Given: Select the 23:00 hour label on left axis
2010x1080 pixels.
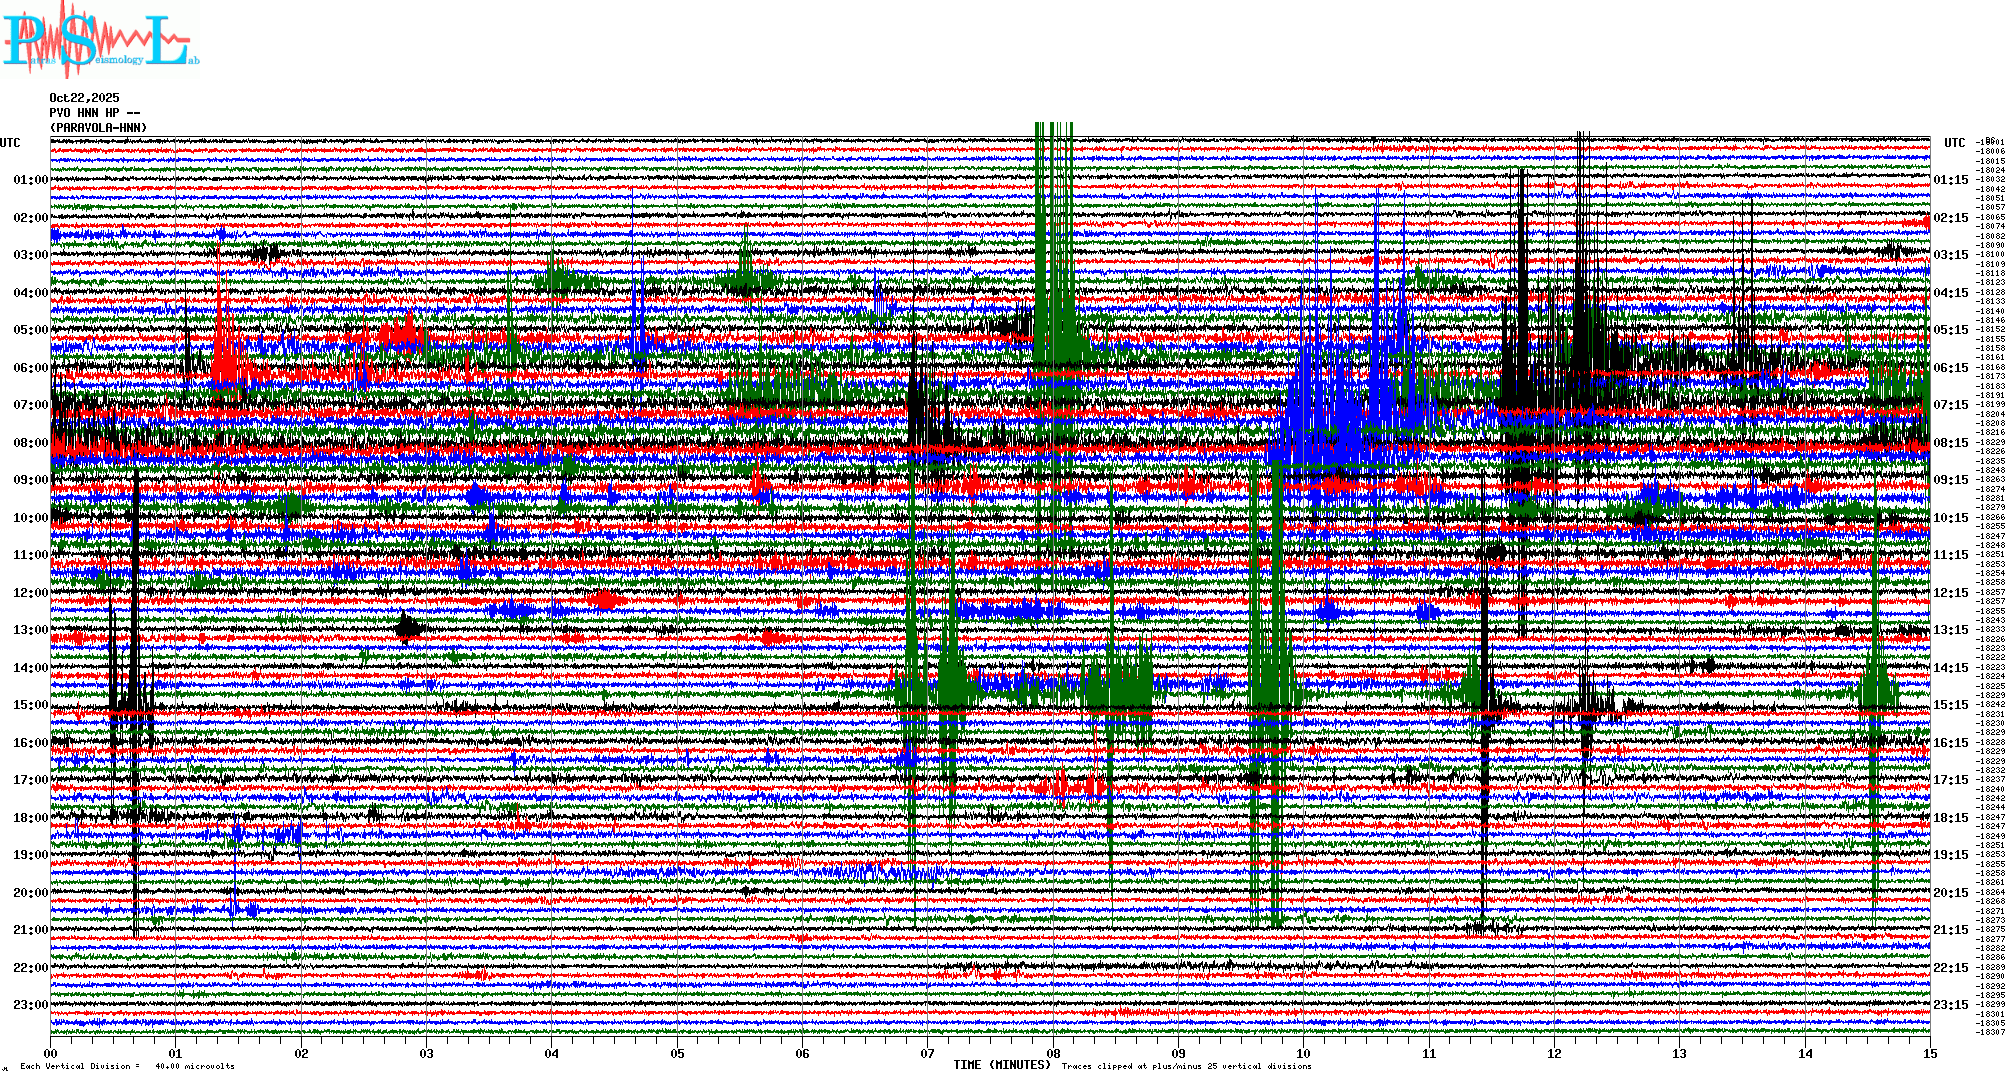Looking at the screenshot, I should (30, 1005).
